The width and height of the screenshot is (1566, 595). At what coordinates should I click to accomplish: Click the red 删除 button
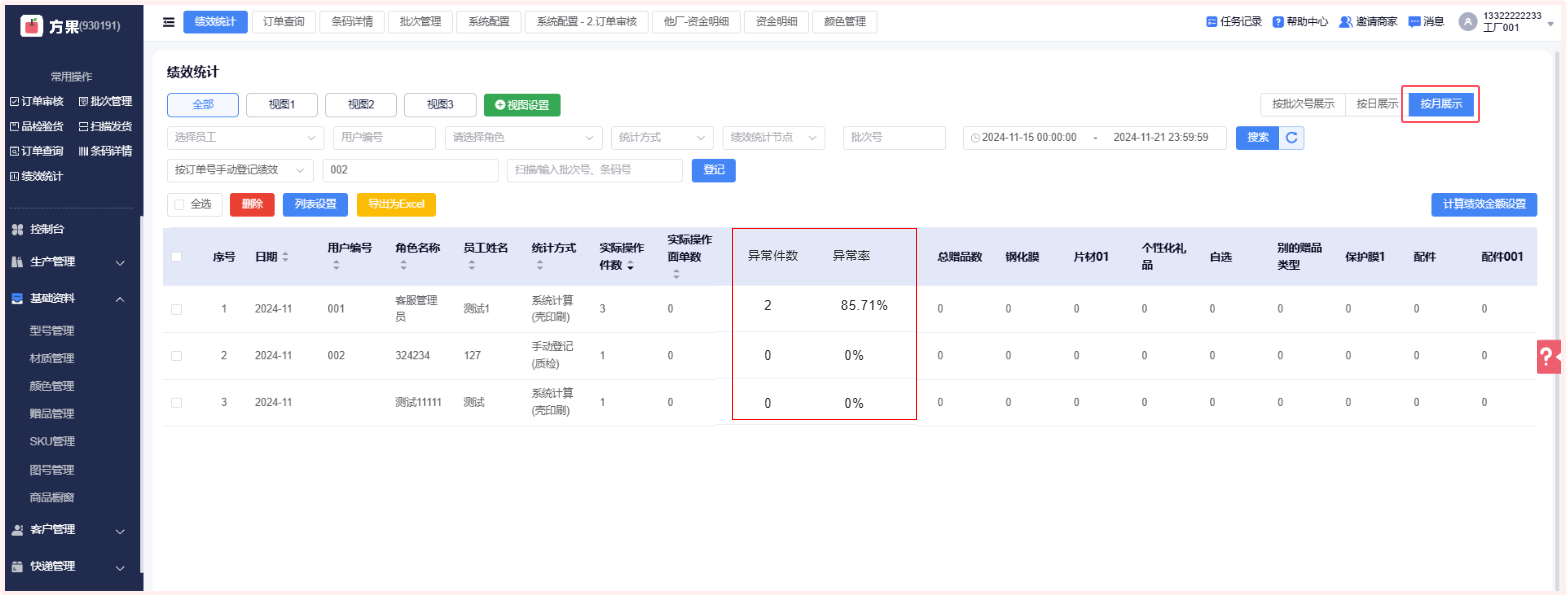point(252,205)
